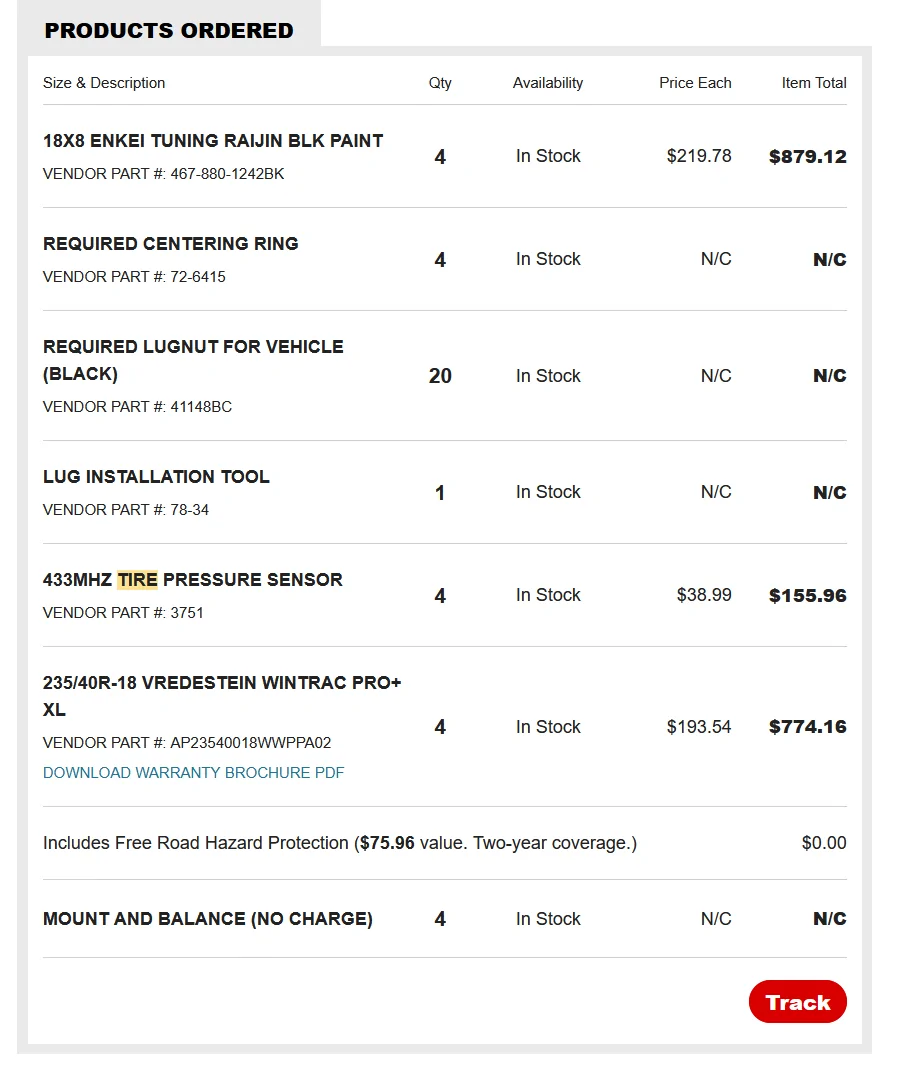Image resolution: width=906 pixels, height=1075 pixels.
Task: Click the Lug Installation Tool item name
Action: click(156, 476)
